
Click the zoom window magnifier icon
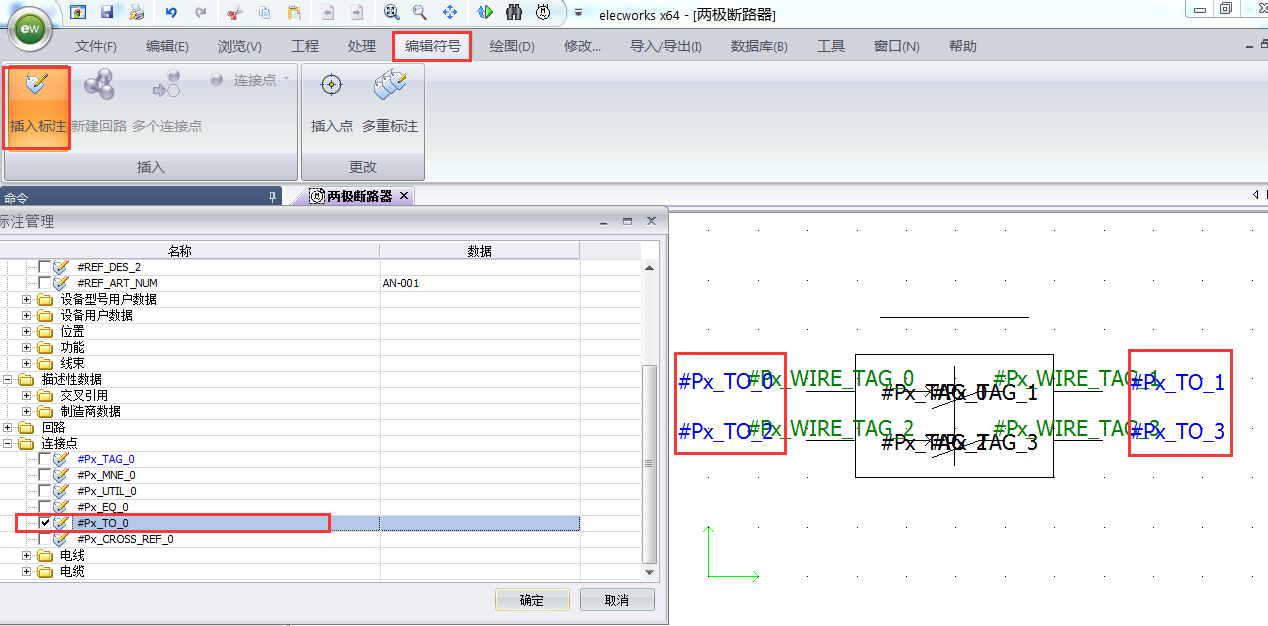tap(420, 12)
